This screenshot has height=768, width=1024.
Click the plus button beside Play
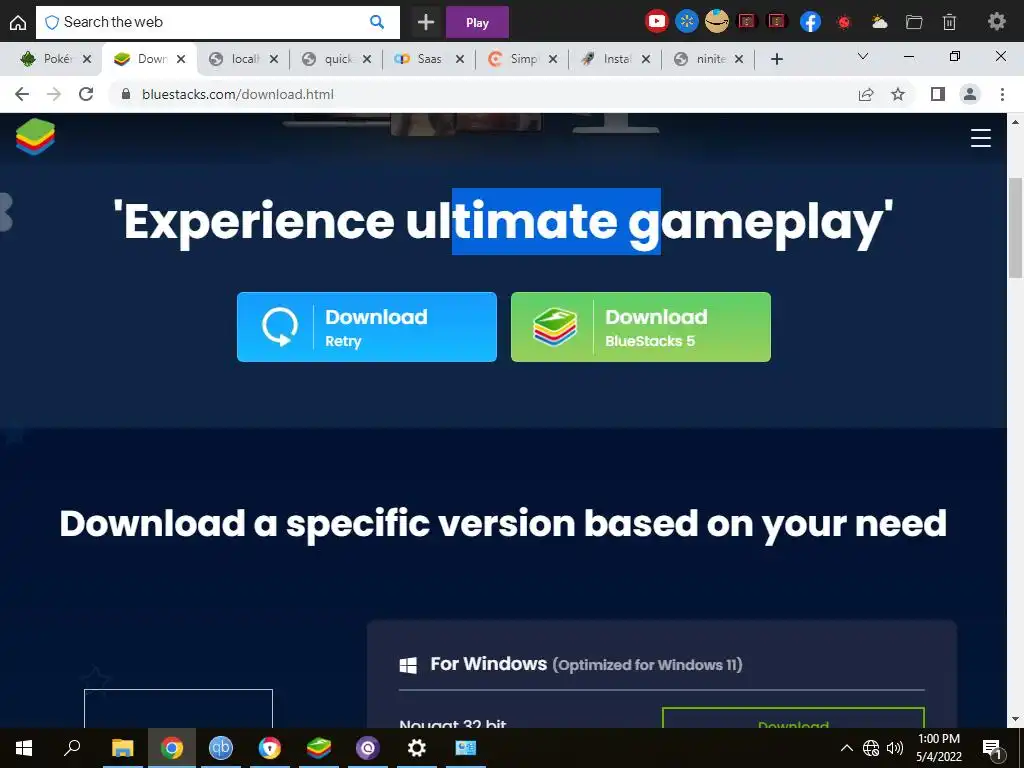pyautogui.click(x=426, y=23)
